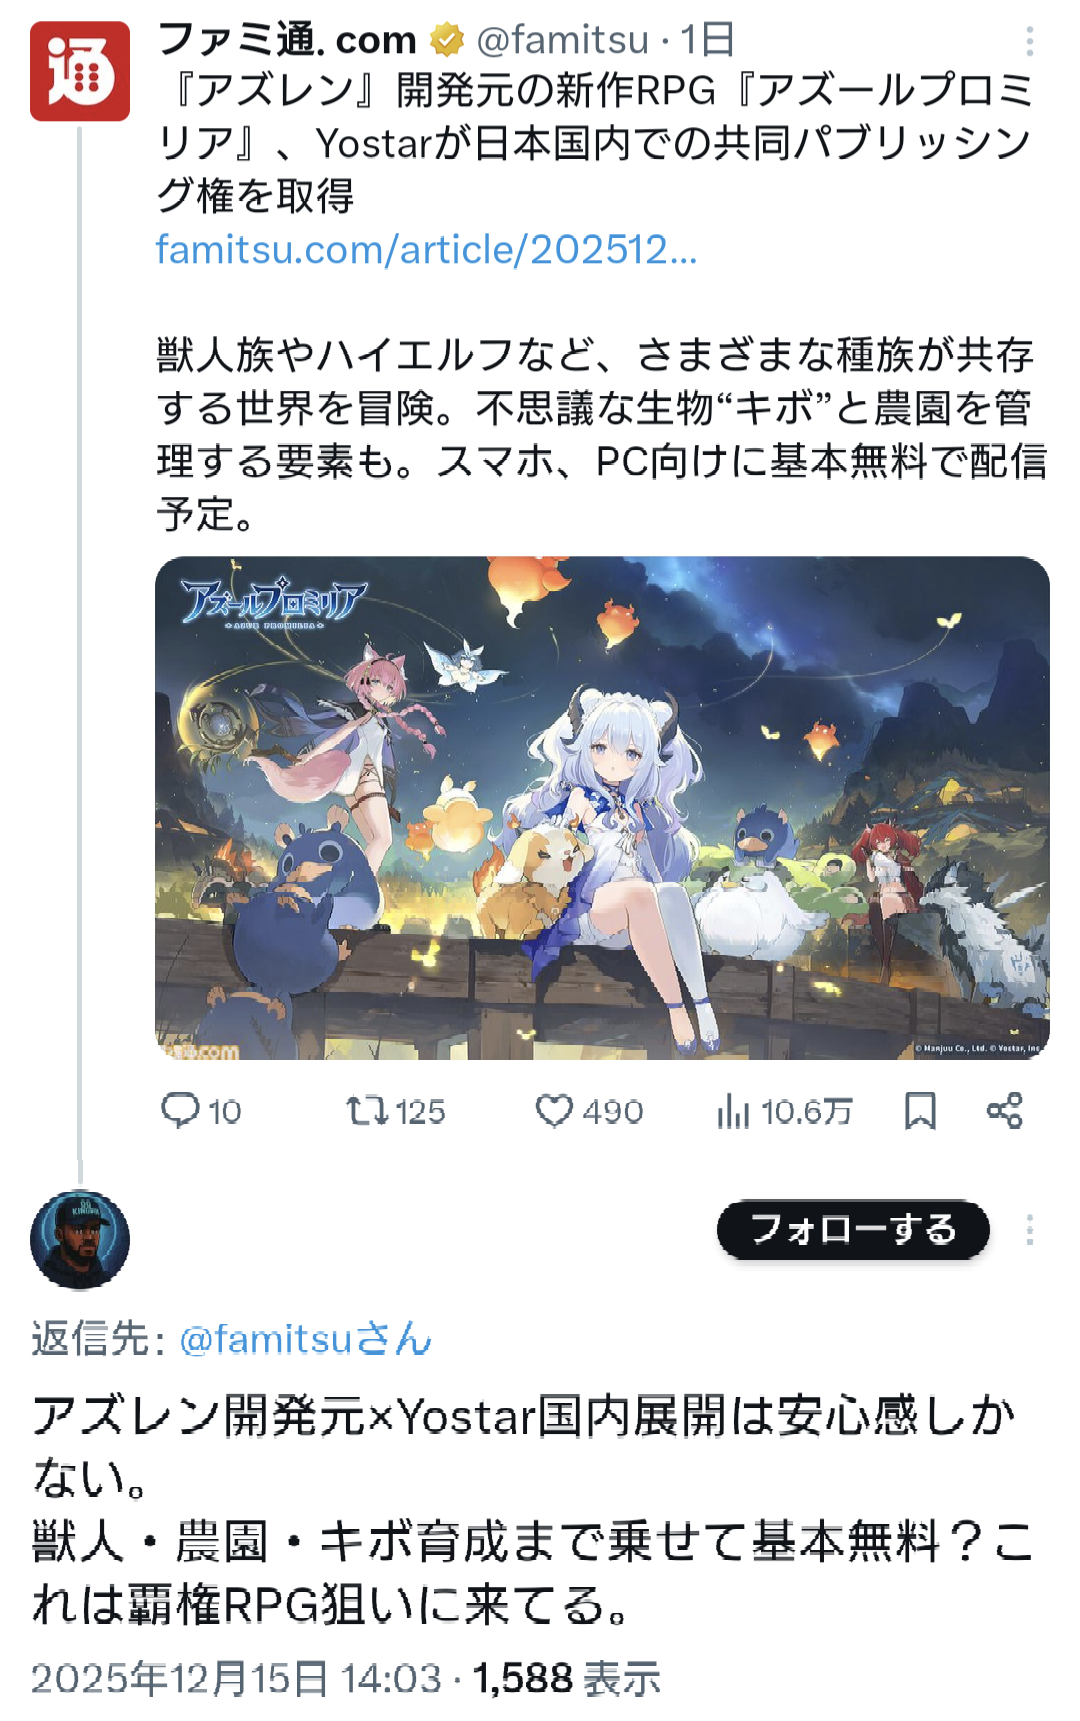Click the gold verified badge
Viewport: 1080px width, 1721px height.
446,40
